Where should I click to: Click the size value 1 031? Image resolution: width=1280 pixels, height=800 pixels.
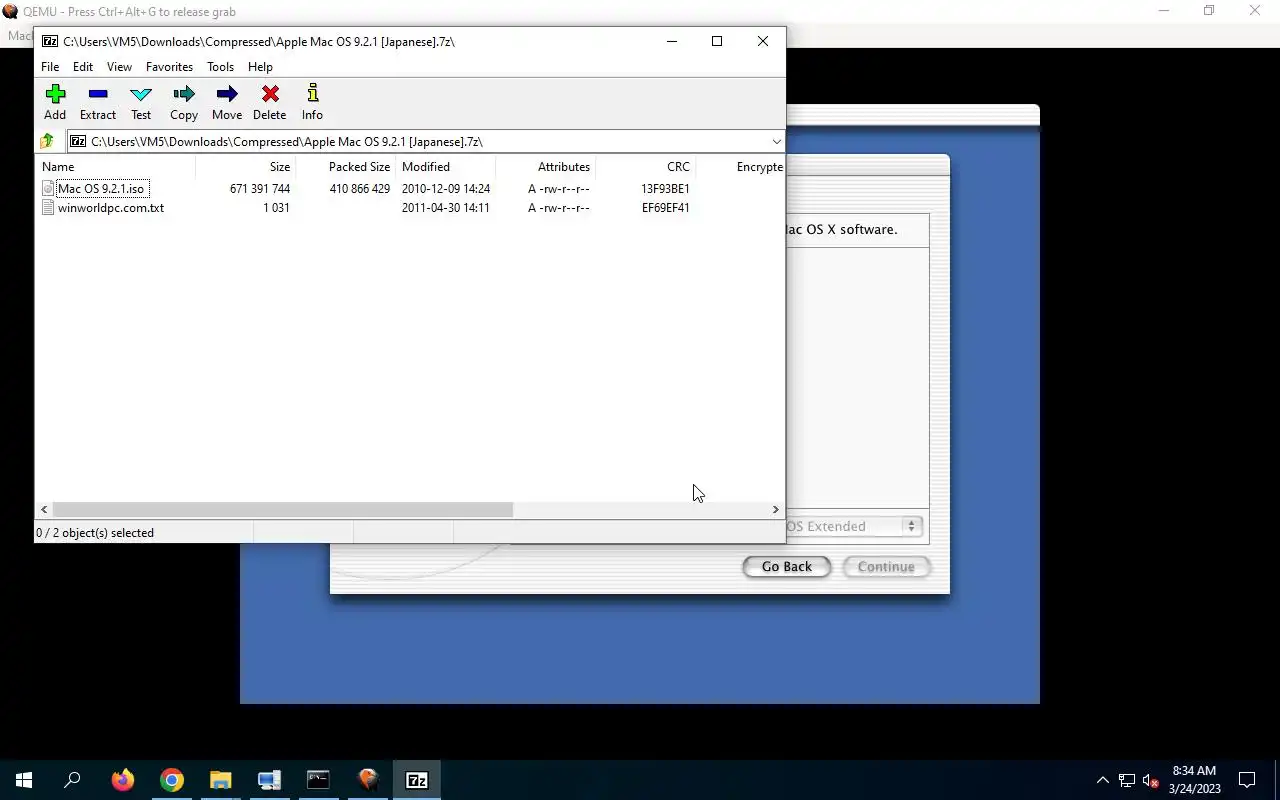277,208
